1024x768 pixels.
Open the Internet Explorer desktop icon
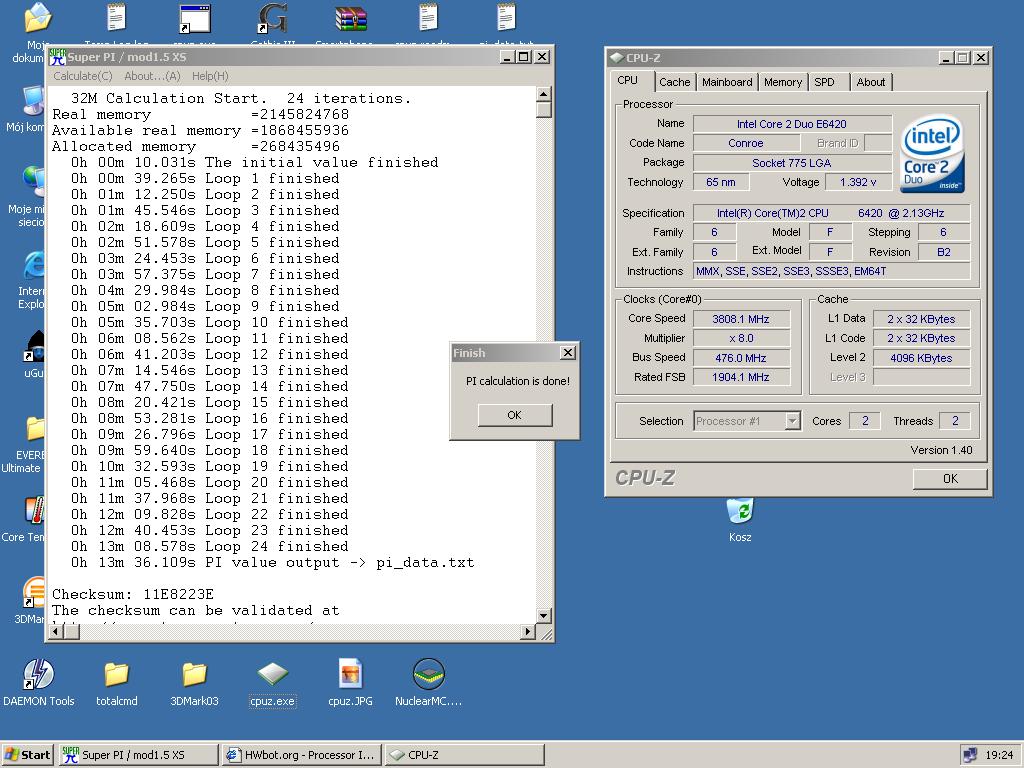(33, 265)
